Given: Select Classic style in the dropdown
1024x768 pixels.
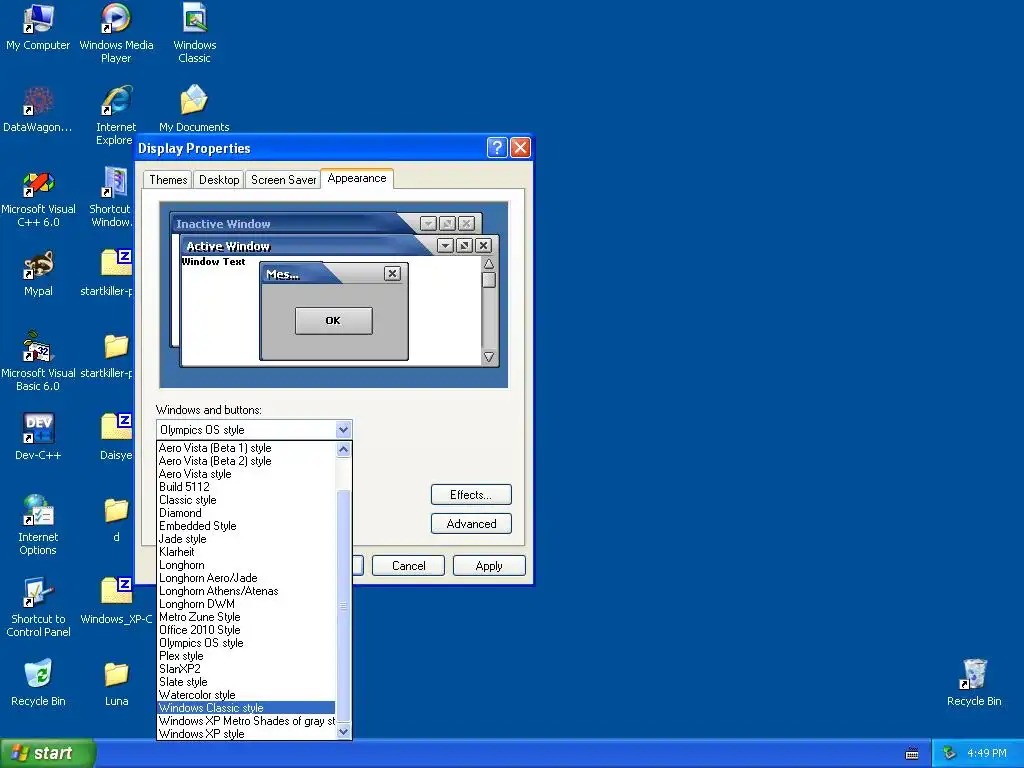Looking at the screenshot, I should (246, 500).
